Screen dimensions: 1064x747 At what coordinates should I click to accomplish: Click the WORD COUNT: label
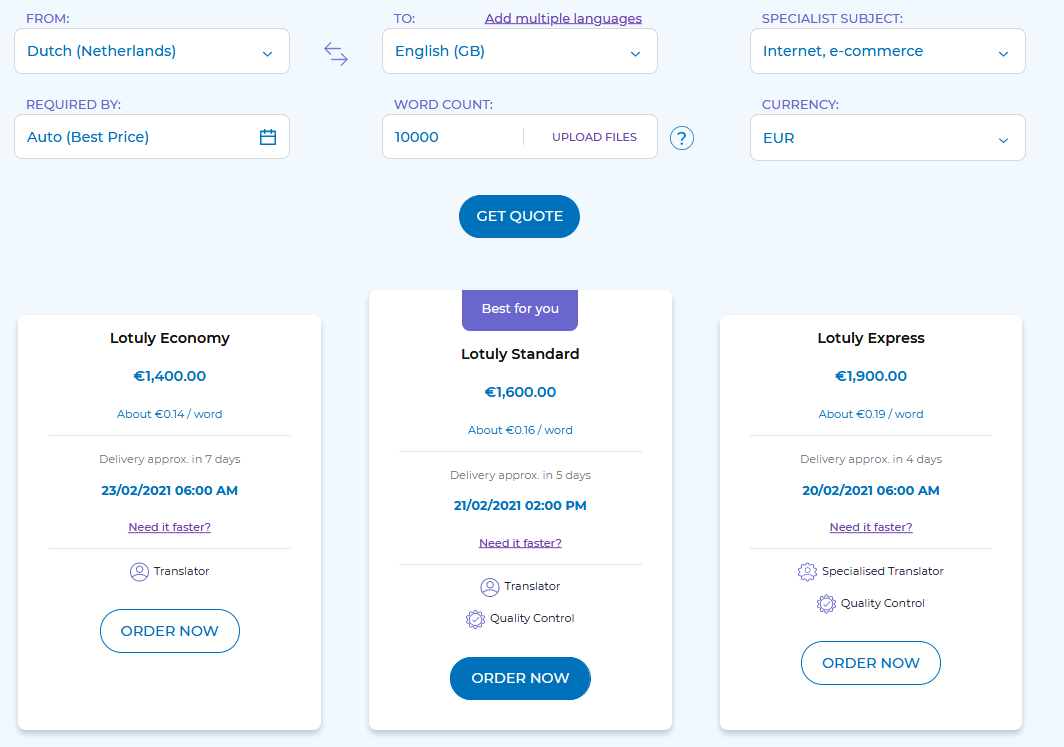click(443, 104)
